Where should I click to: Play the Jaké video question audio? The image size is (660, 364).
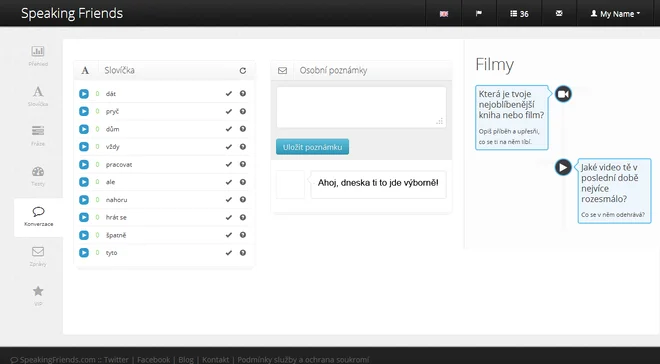click(x=563, y=167)
